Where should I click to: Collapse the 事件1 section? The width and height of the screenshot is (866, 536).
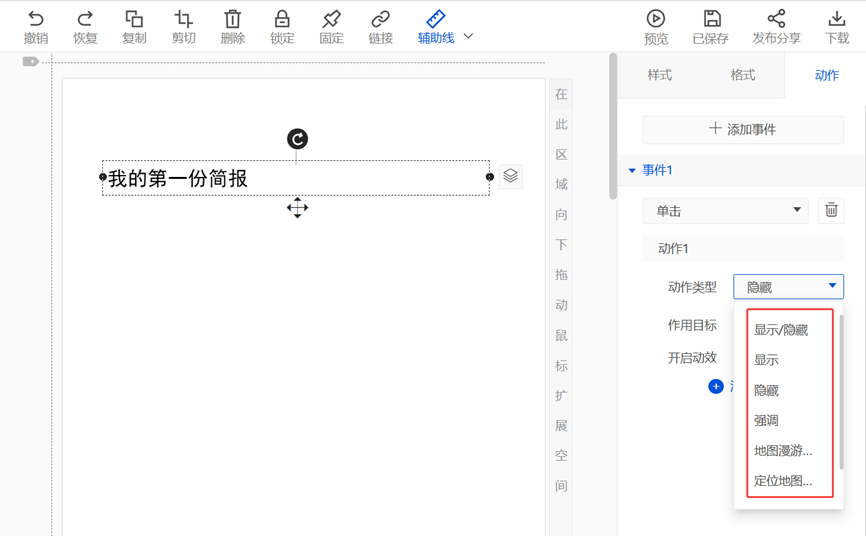click(632, 171)
